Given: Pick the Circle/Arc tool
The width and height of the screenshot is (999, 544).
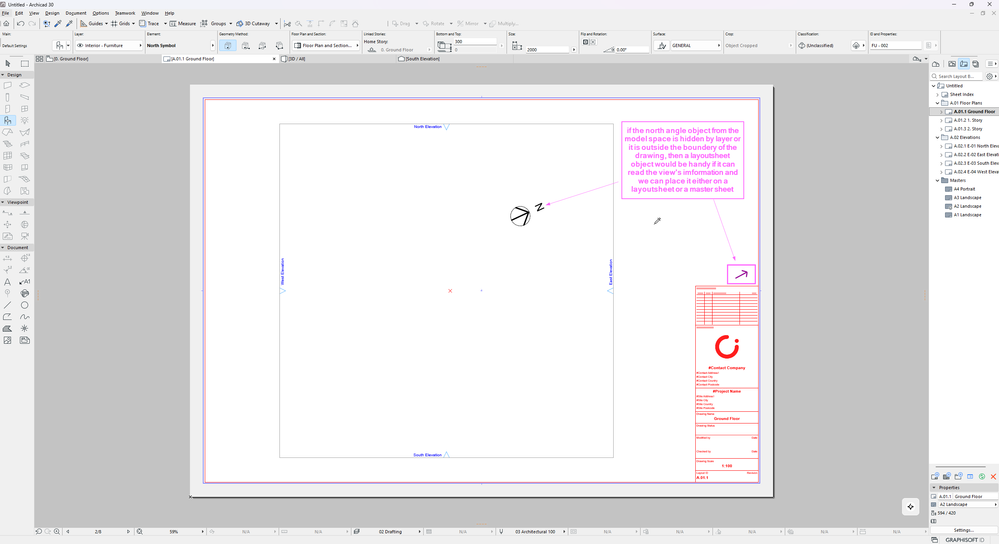Looking at the screenshot, I should point(25,305).
